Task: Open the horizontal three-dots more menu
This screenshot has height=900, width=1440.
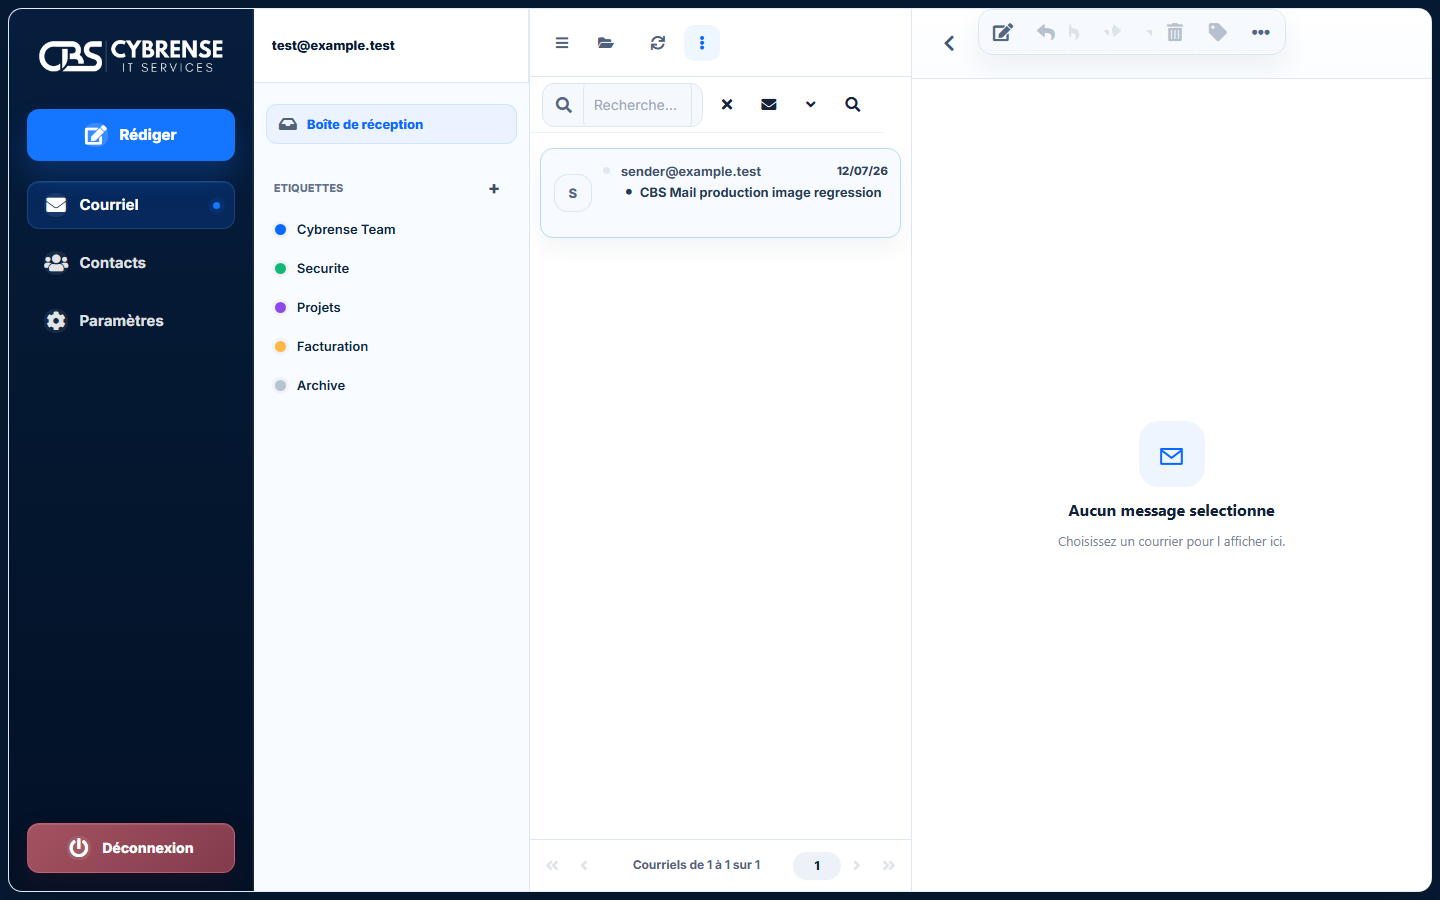Action: point(1261,32)
